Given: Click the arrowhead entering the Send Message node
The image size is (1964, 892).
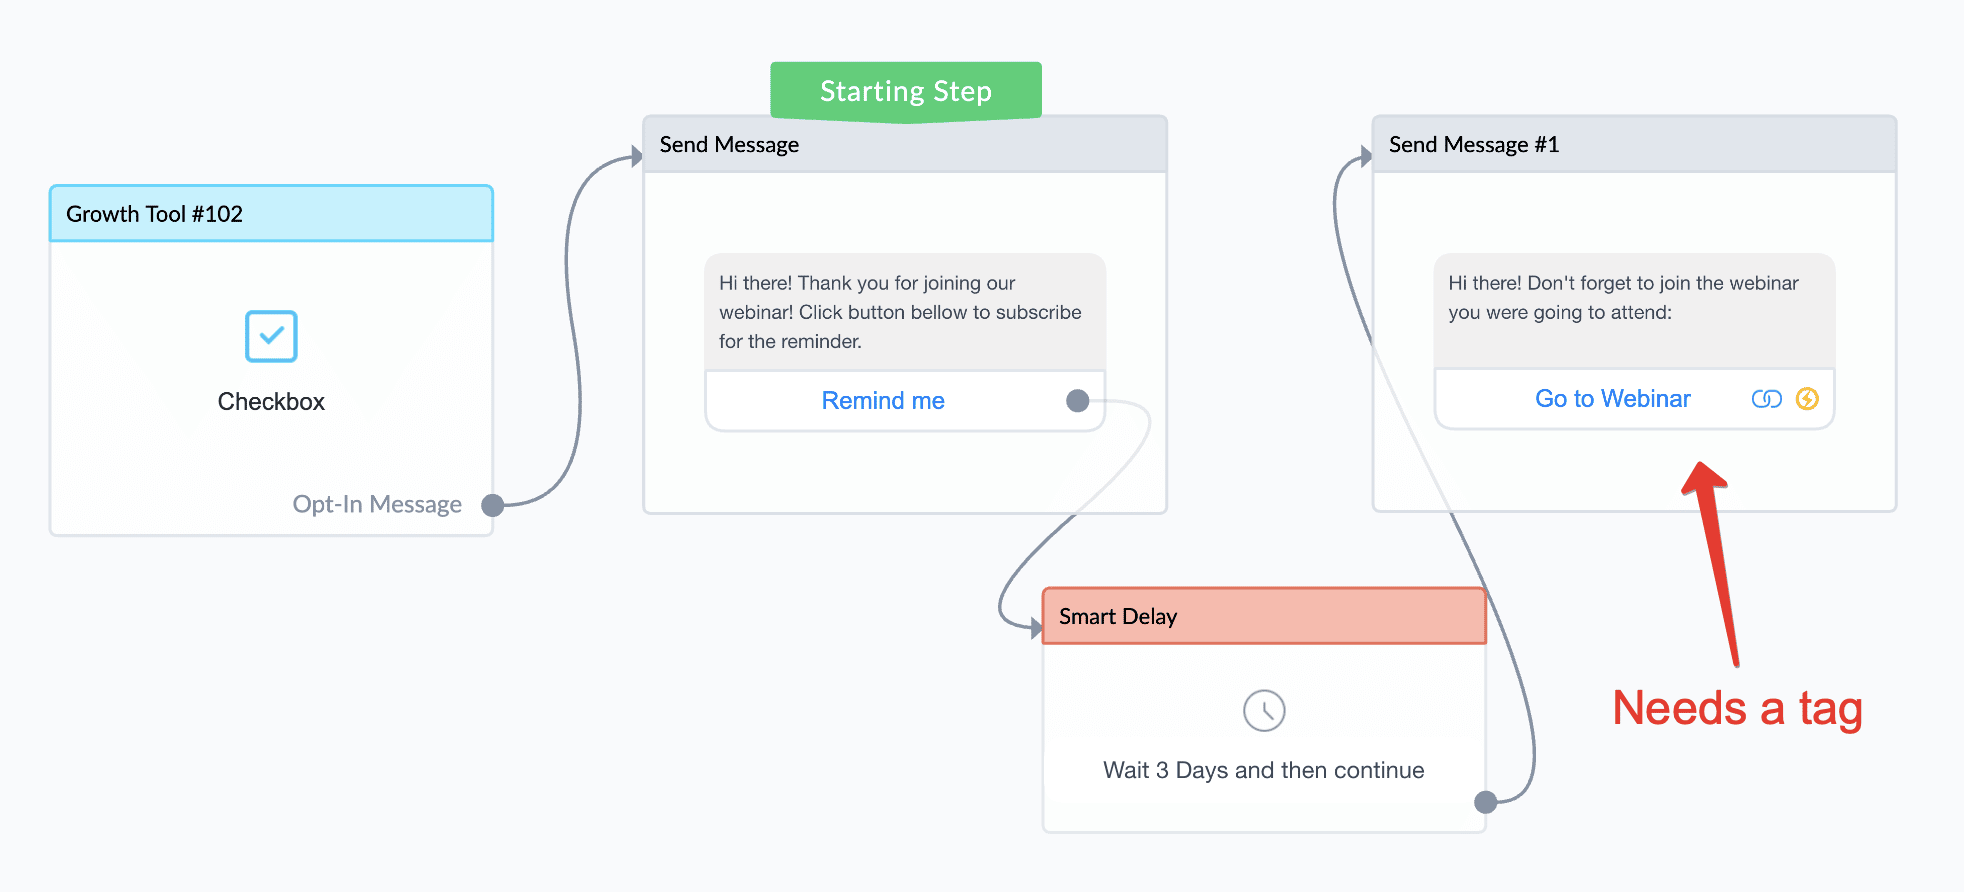Looking at the screenshot, I should [636, 156].
